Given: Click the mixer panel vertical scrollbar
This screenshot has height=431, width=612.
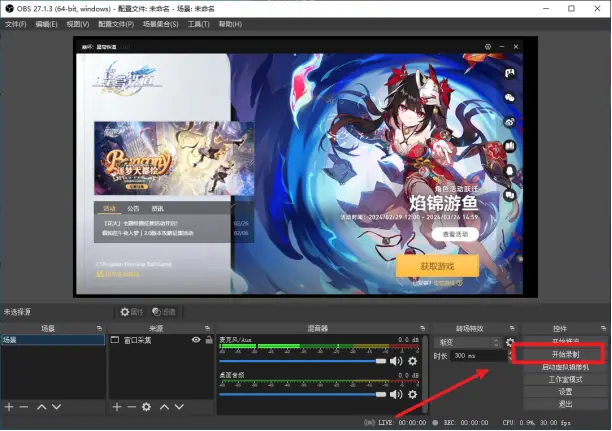Looking at the screenshot, I should pyautogui.click(x=426, y=374).
